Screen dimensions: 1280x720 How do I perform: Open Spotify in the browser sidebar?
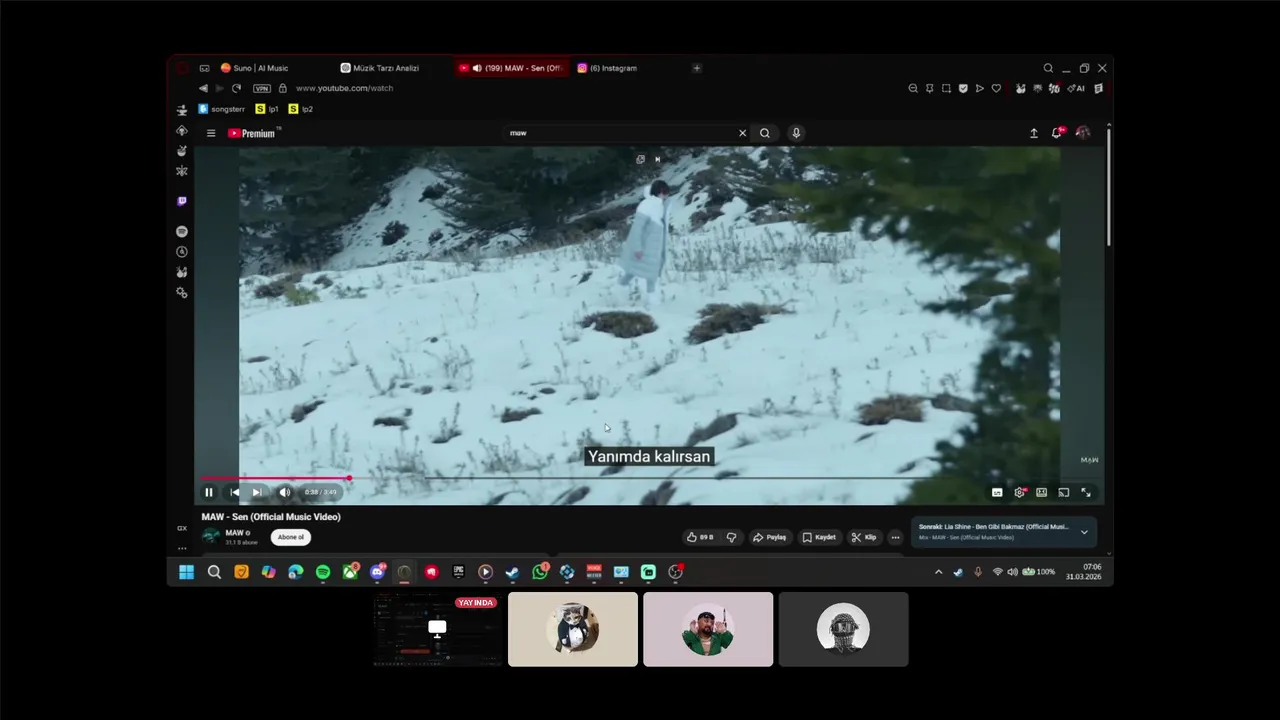181,231
